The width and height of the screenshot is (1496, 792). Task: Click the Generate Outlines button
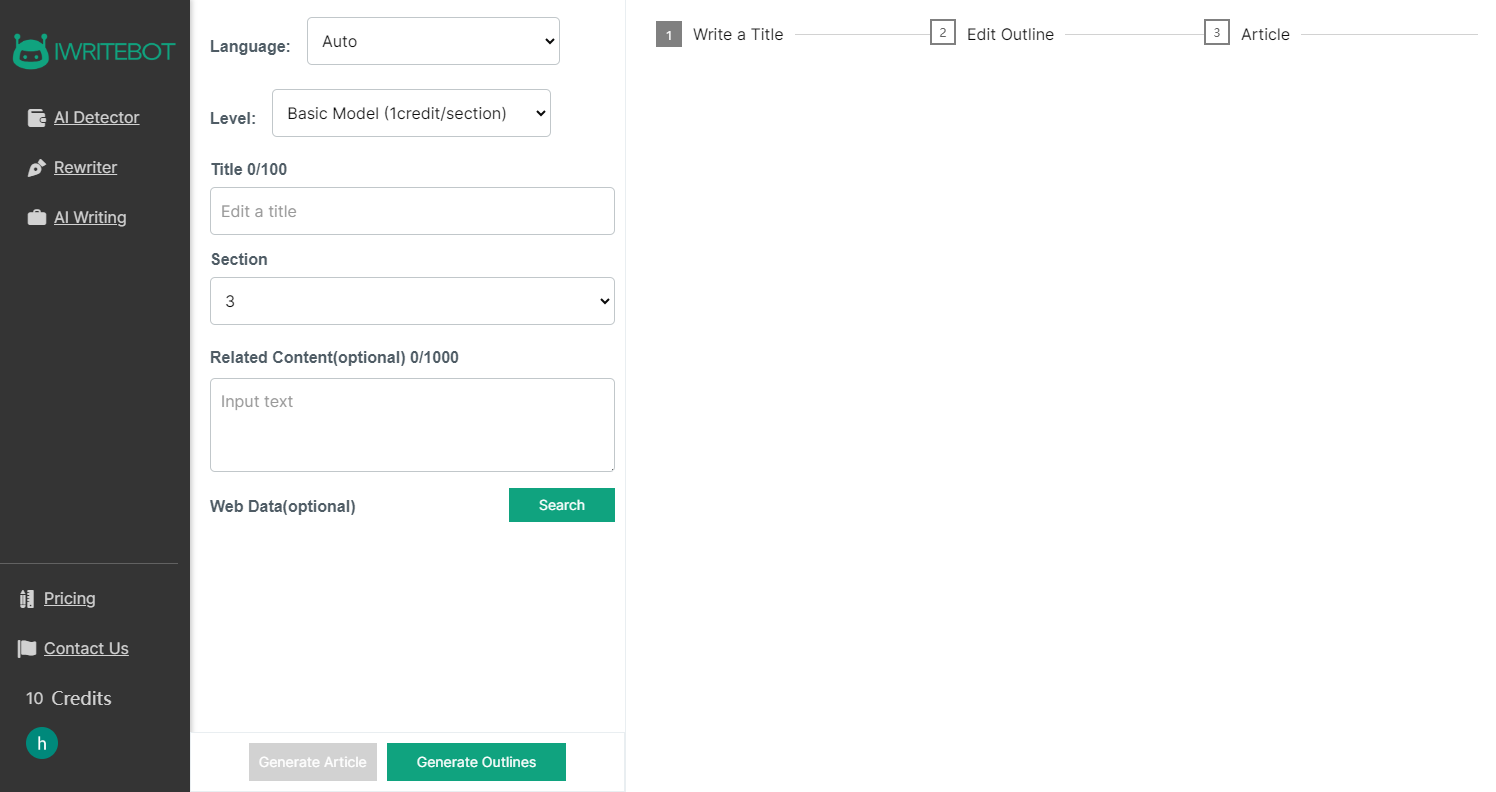(476, 762)
